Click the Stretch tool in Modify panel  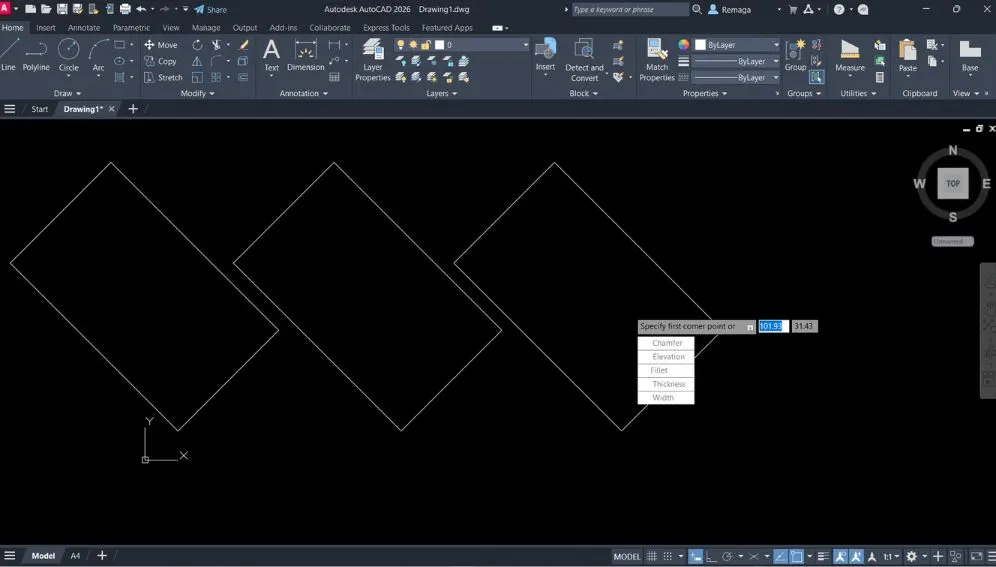click(x=163, y=77)
